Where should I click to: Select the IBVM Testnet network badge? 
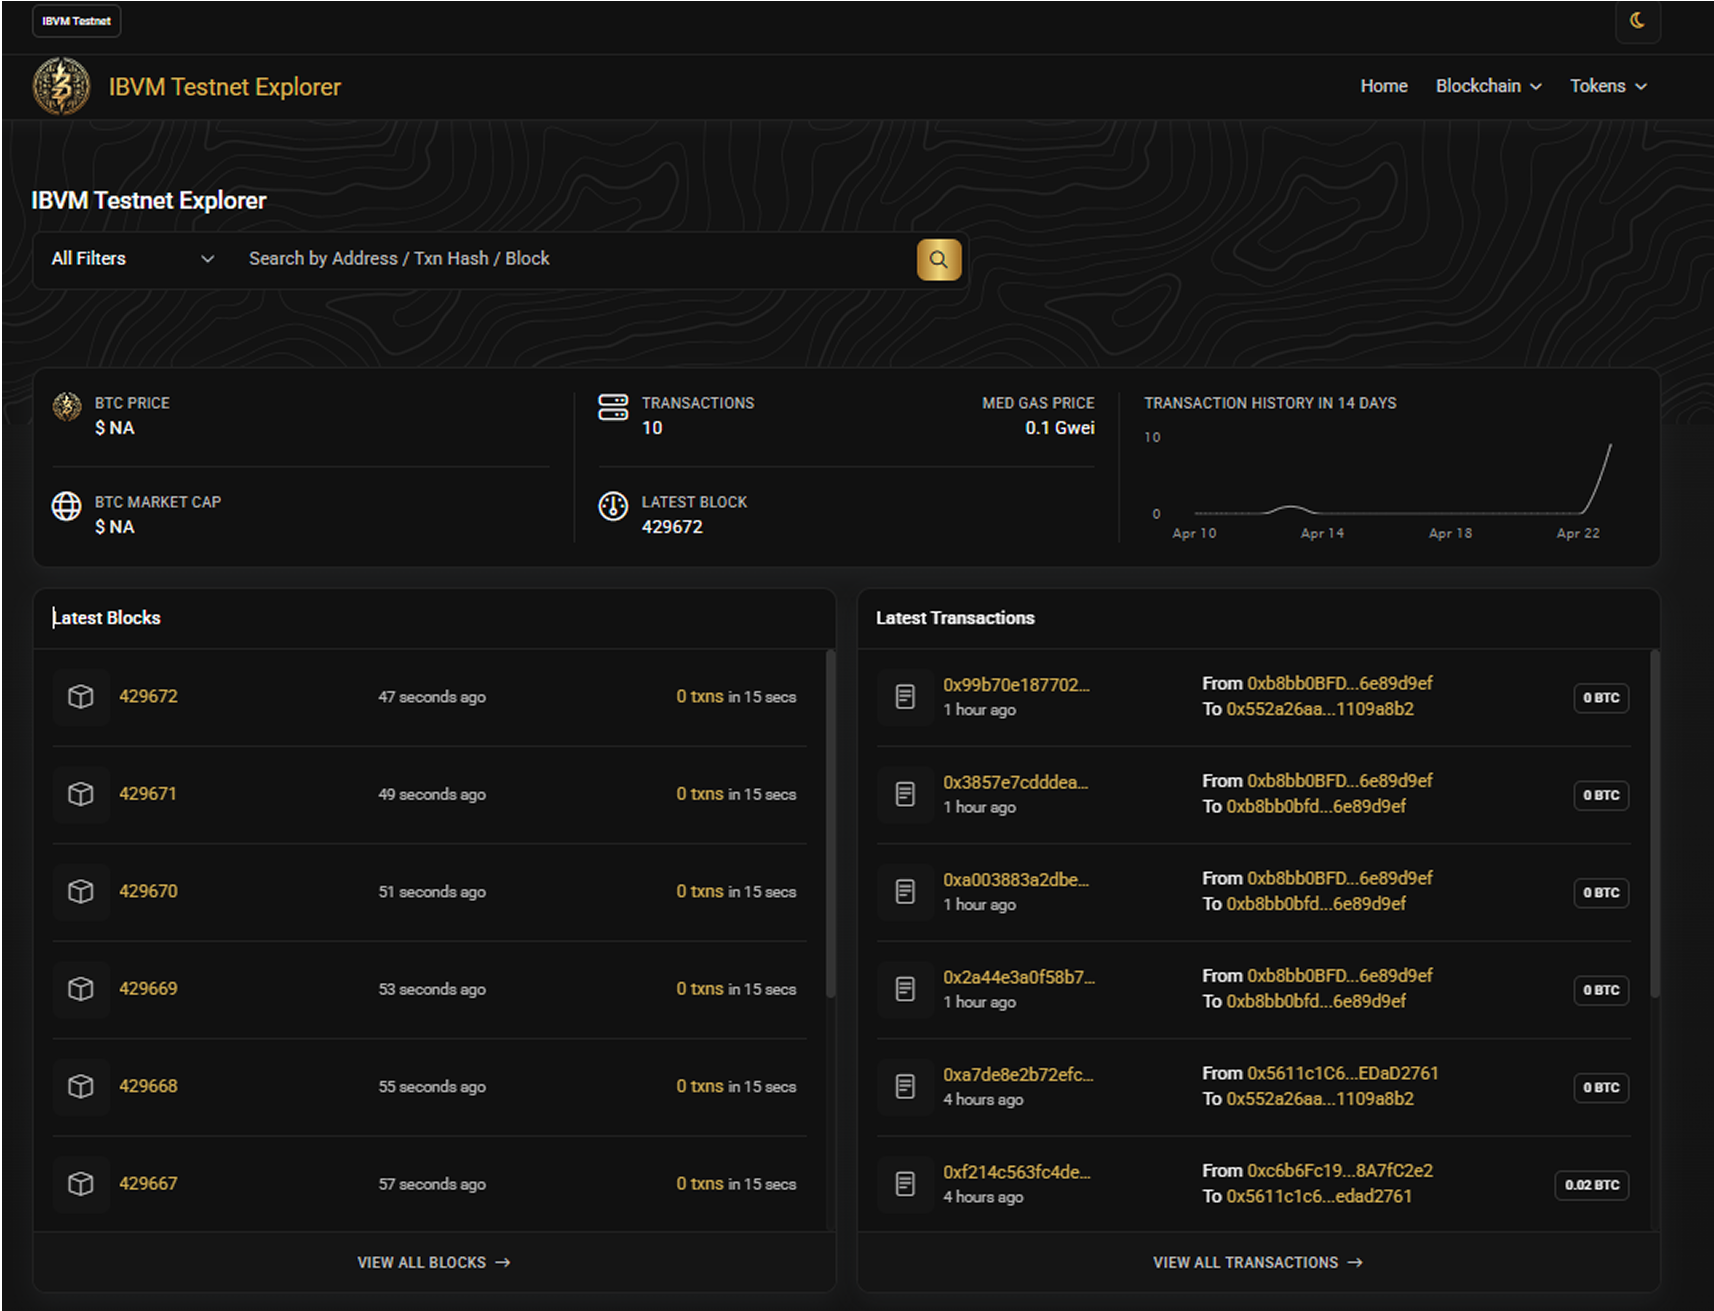(x=77, y=21)
